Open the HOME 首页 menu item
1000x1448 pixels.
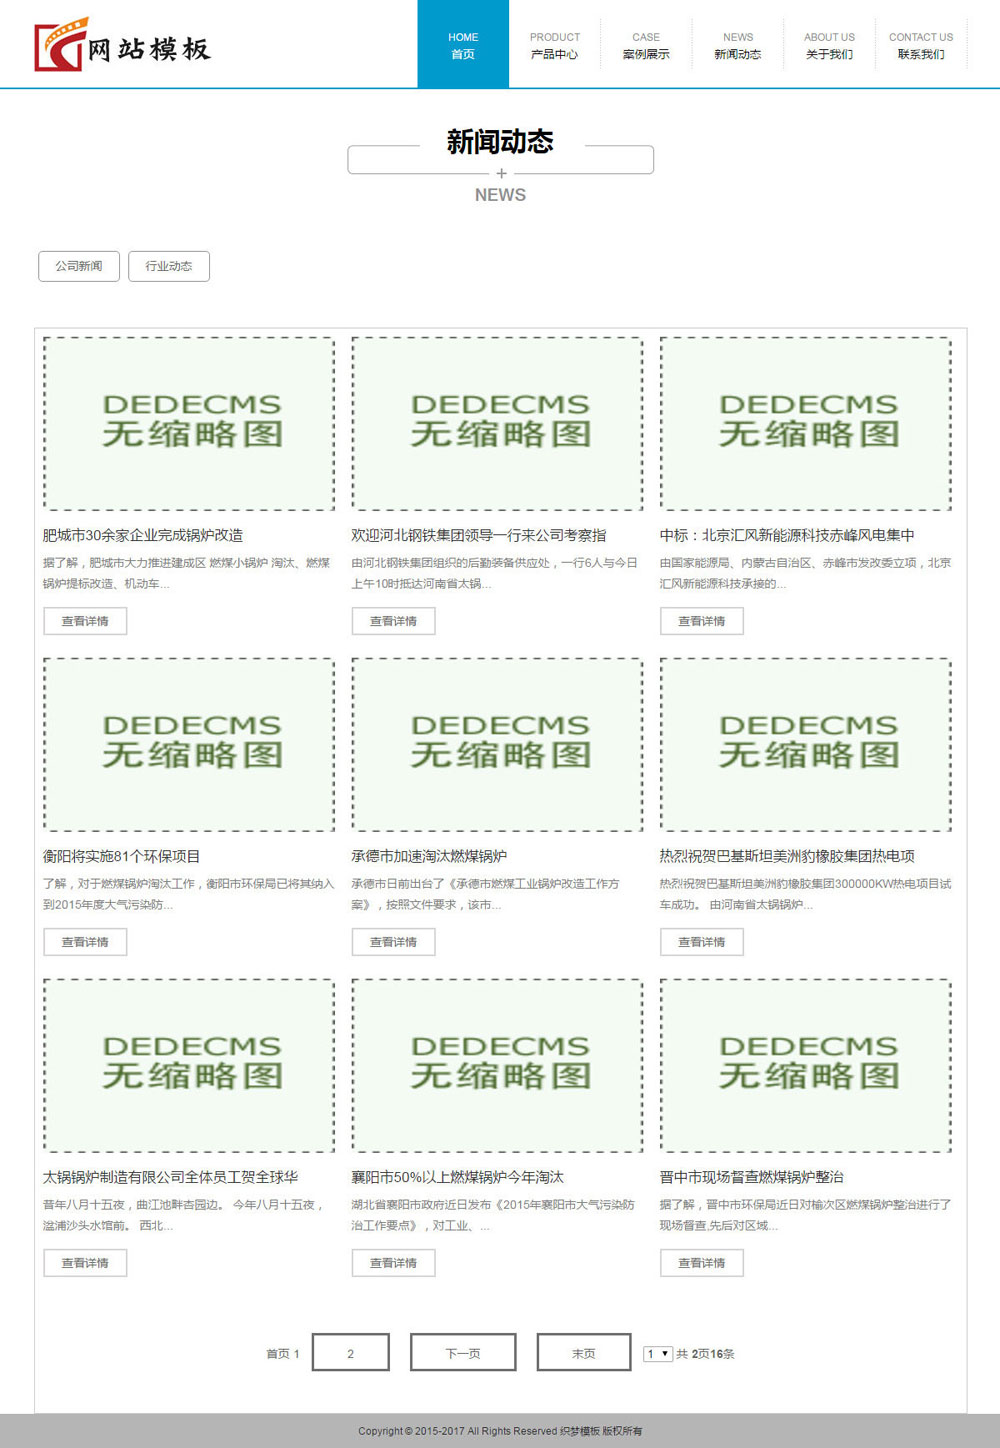tap(463, 45)
